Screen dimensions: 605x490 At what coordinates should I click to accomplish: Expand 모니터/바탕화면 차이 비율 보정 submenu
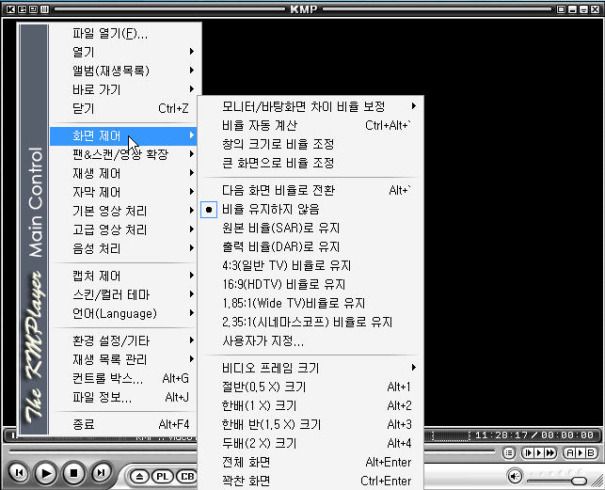pyautogui.click(x=311, y=106)
